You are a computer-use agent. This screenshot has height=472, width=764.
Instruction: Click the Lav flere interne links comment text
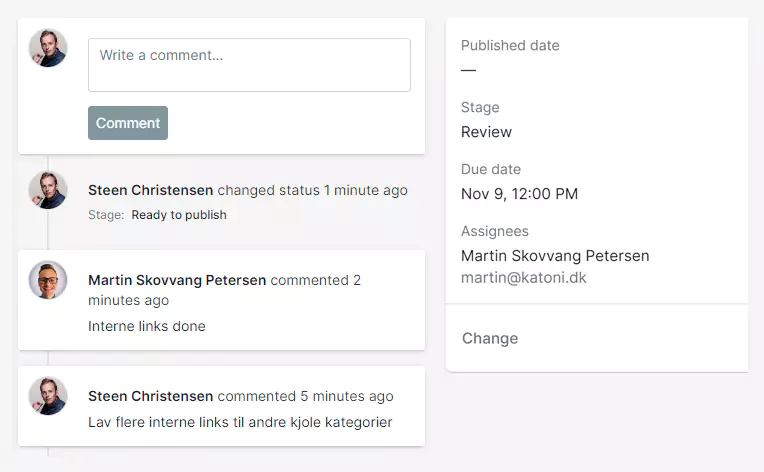pos(240,422)
